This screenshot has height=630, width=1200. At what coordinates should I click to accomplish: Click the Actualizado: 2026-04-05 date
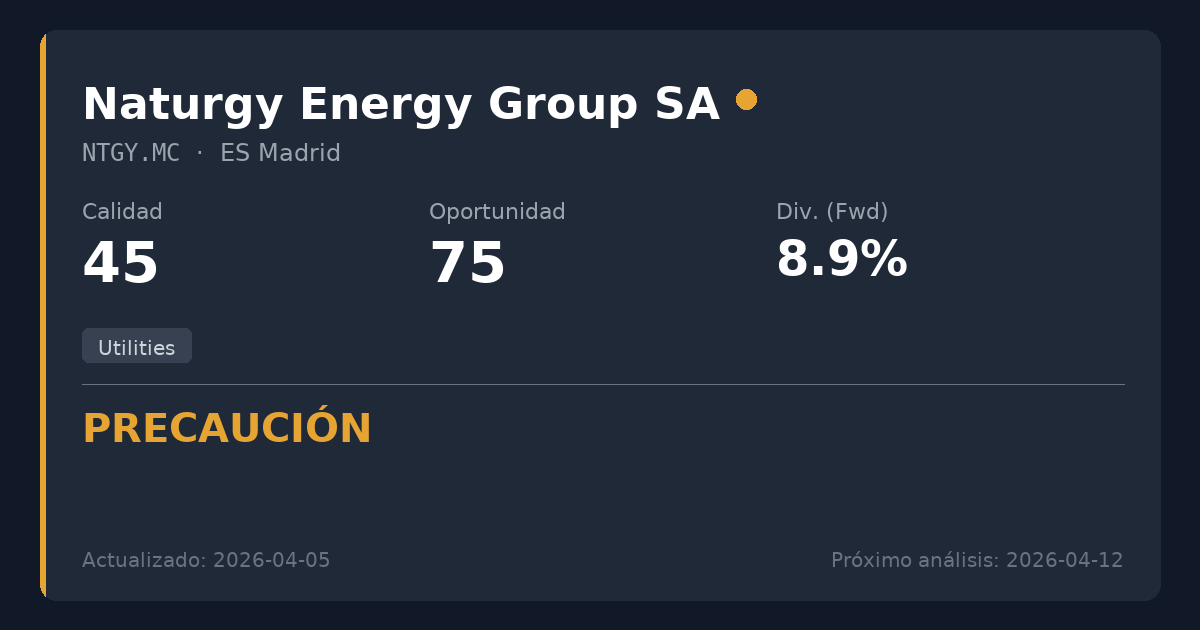[206, 560]
